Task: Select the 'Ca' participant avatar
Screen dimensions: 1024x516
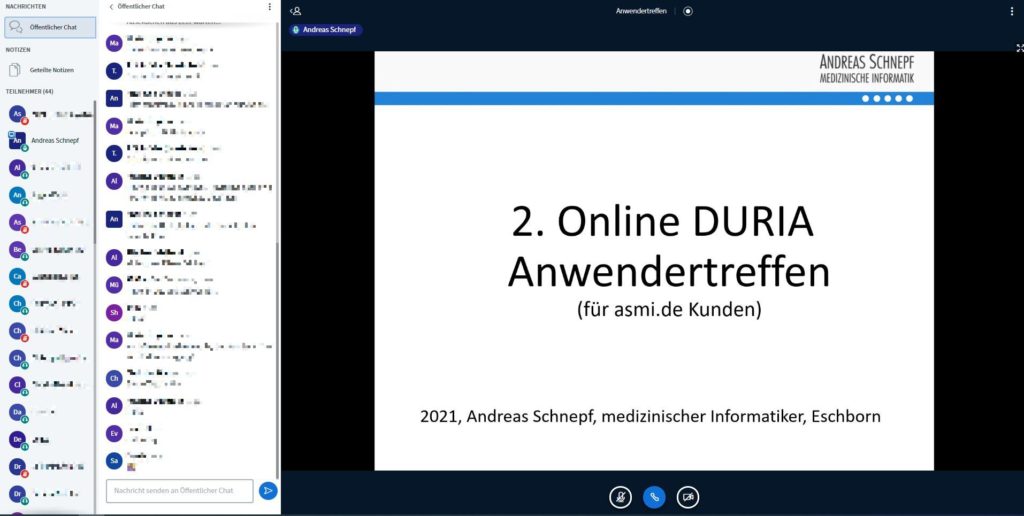Action: 18,277
